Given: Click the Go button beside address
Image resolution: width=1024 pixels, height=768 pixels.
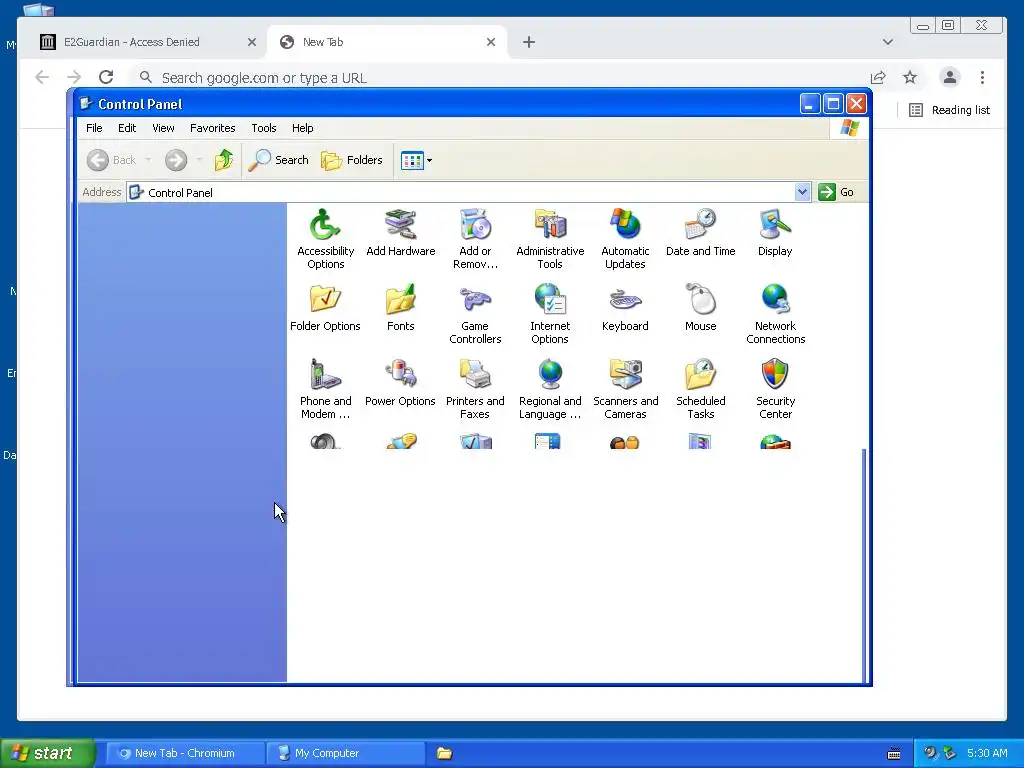Looking at the screenshot, I should pyautogui.click(x=837, y=192).
